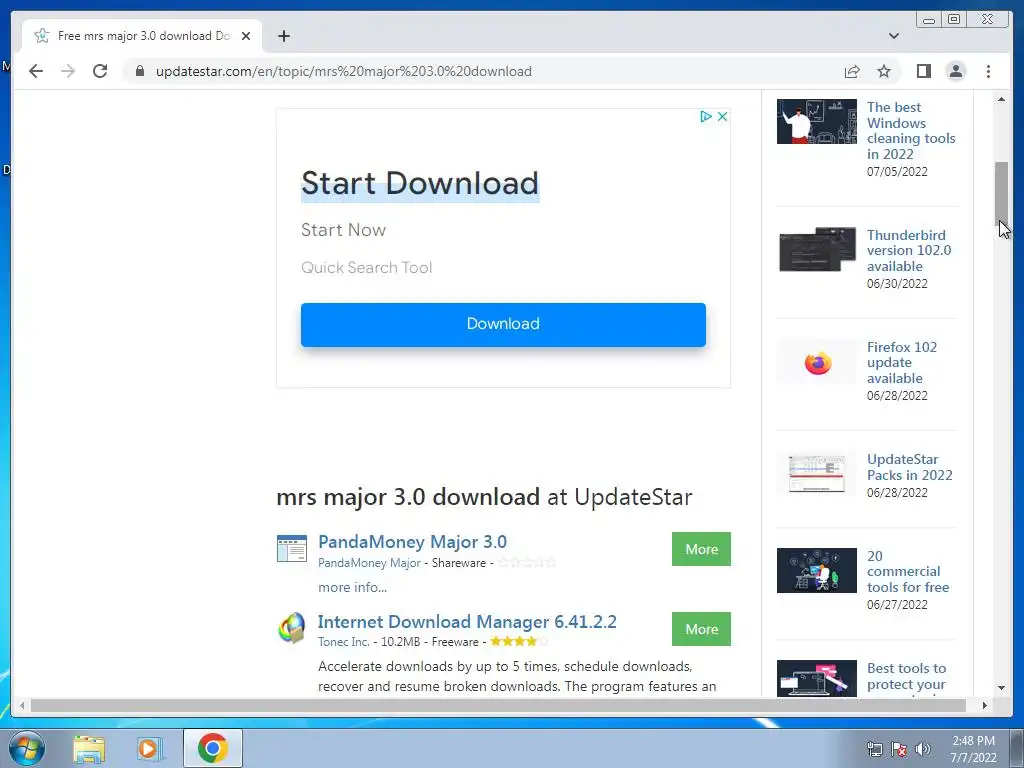The width and height of the screenshot is (1024, 768).
Task: Click the network tray icon
Action: pos(874,749)
